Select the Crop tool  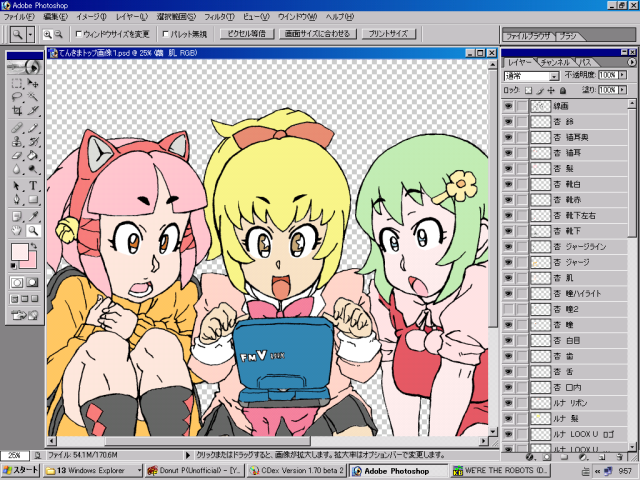pos(17,111)
